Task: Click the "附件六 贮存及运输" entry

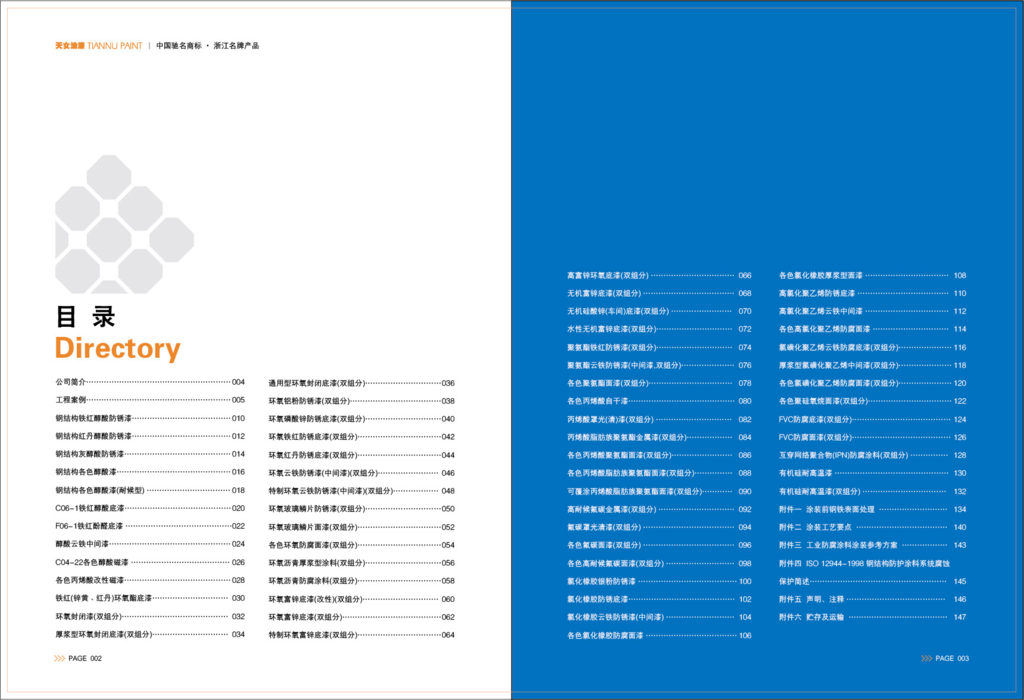Action: [872, 617]
